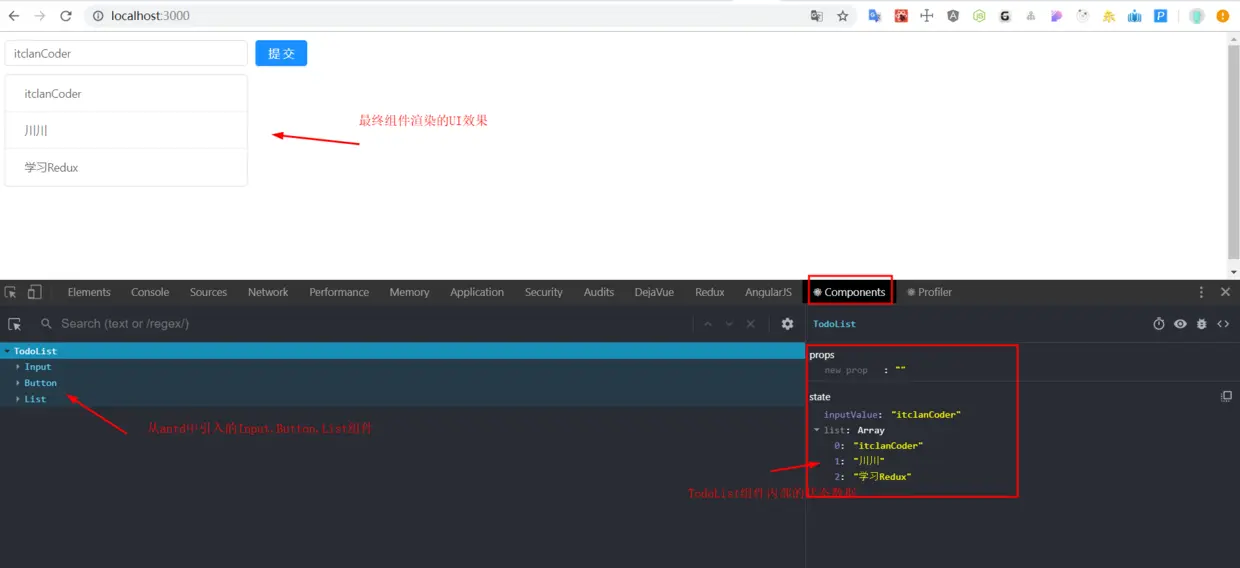The width and height of the screenshot is (1240, 568).
Task: Open the Security tab
Action: point(544,292)
